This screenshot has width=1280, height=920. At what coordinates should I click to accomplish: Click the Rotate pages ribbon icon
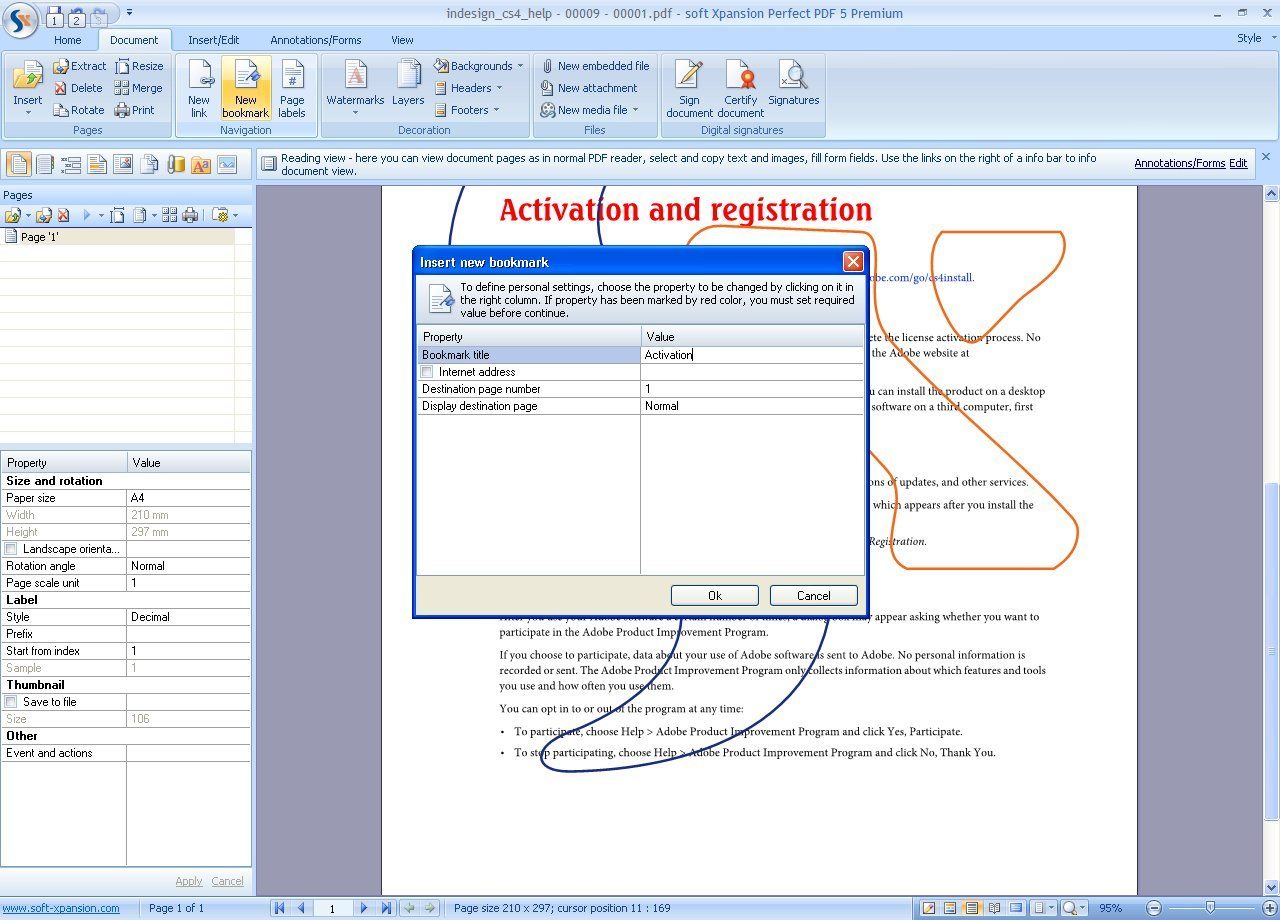pyautogui.click(x=61, y=110)
